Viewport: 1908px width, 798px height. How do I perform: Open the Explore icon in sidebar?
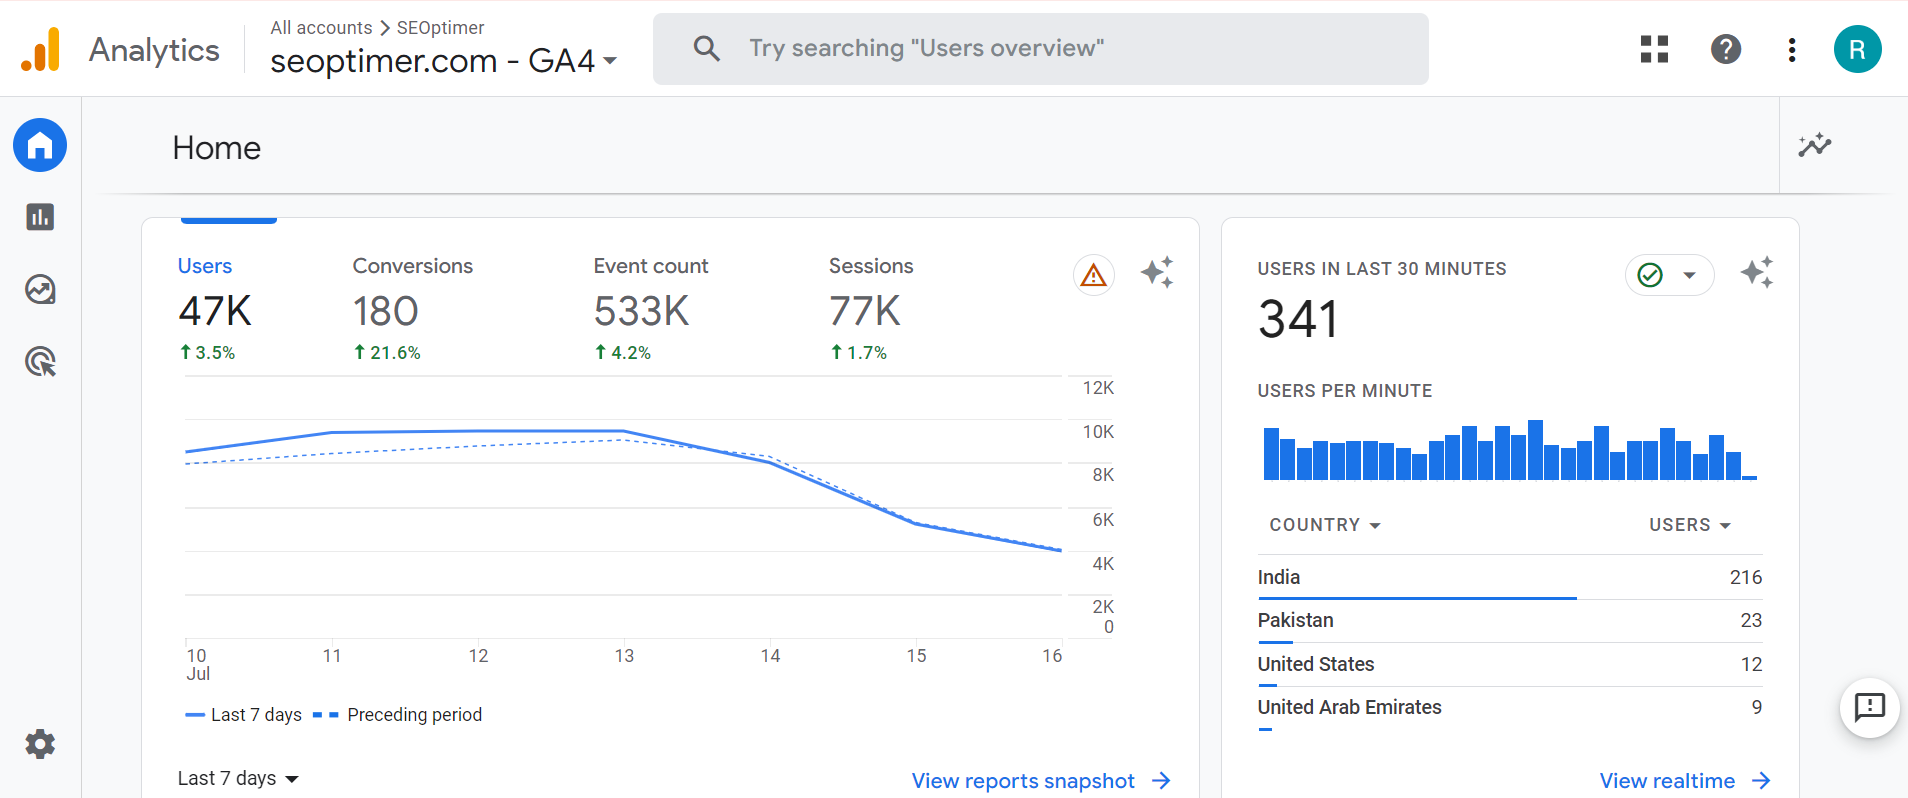tap(40, 290)
